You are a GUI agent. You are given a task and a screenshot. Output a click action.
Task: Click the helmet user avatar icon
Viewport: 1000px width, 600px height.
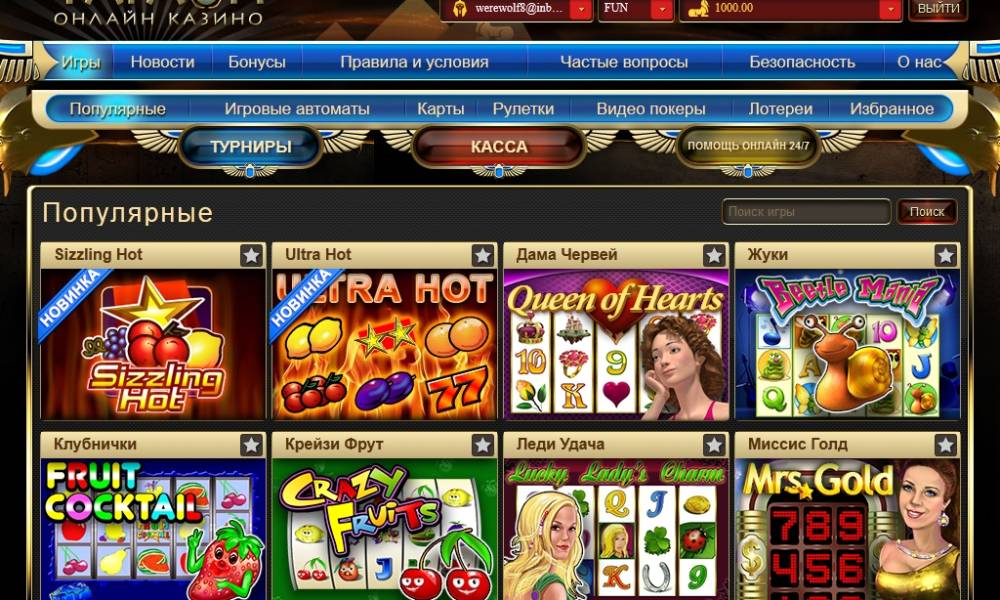click(x=459, y=9)
